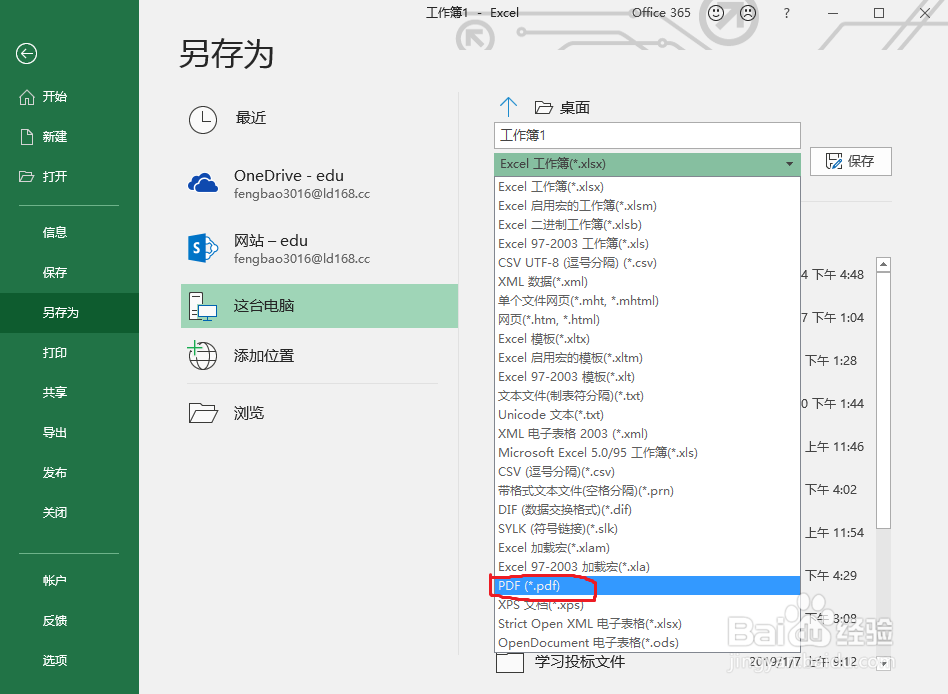This screenshot has height=694, width=948.
Task: Click the 保存 save button
Action: point(850,161)
